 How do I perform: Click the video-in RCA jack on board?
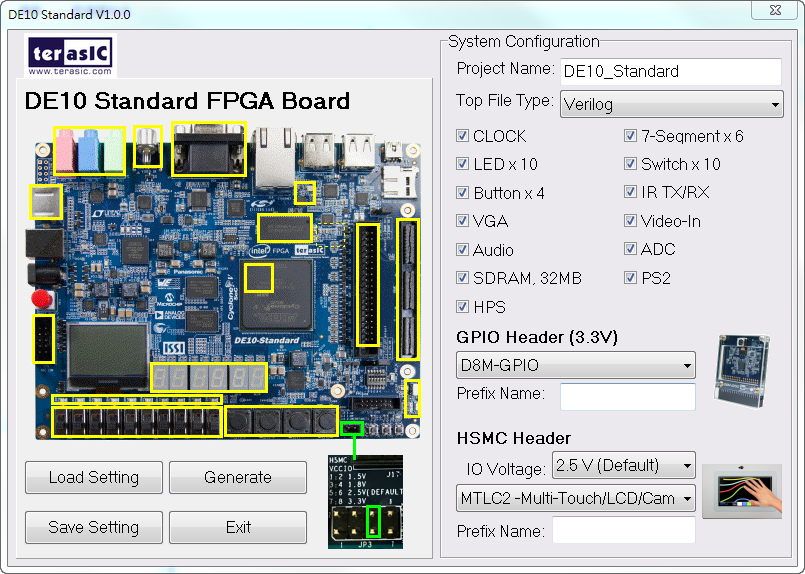148,147
